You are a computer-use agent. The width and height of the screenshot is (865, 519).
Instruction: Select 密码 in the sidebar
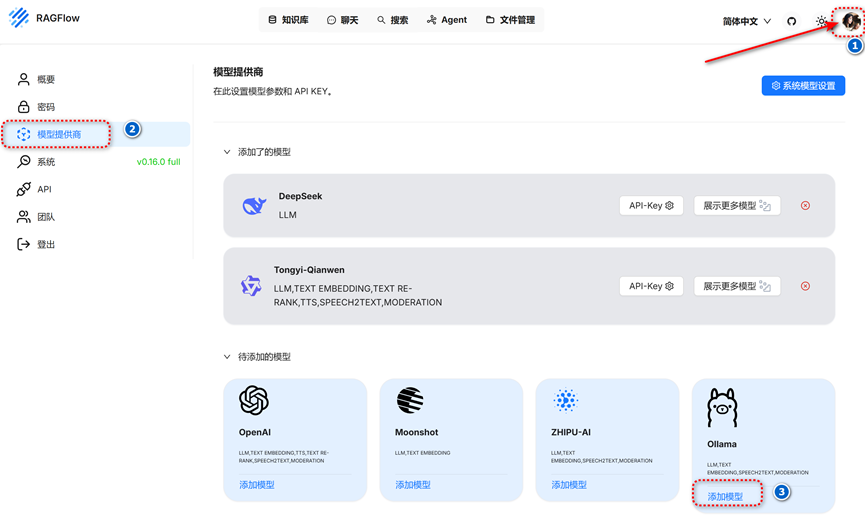point(96,107)
